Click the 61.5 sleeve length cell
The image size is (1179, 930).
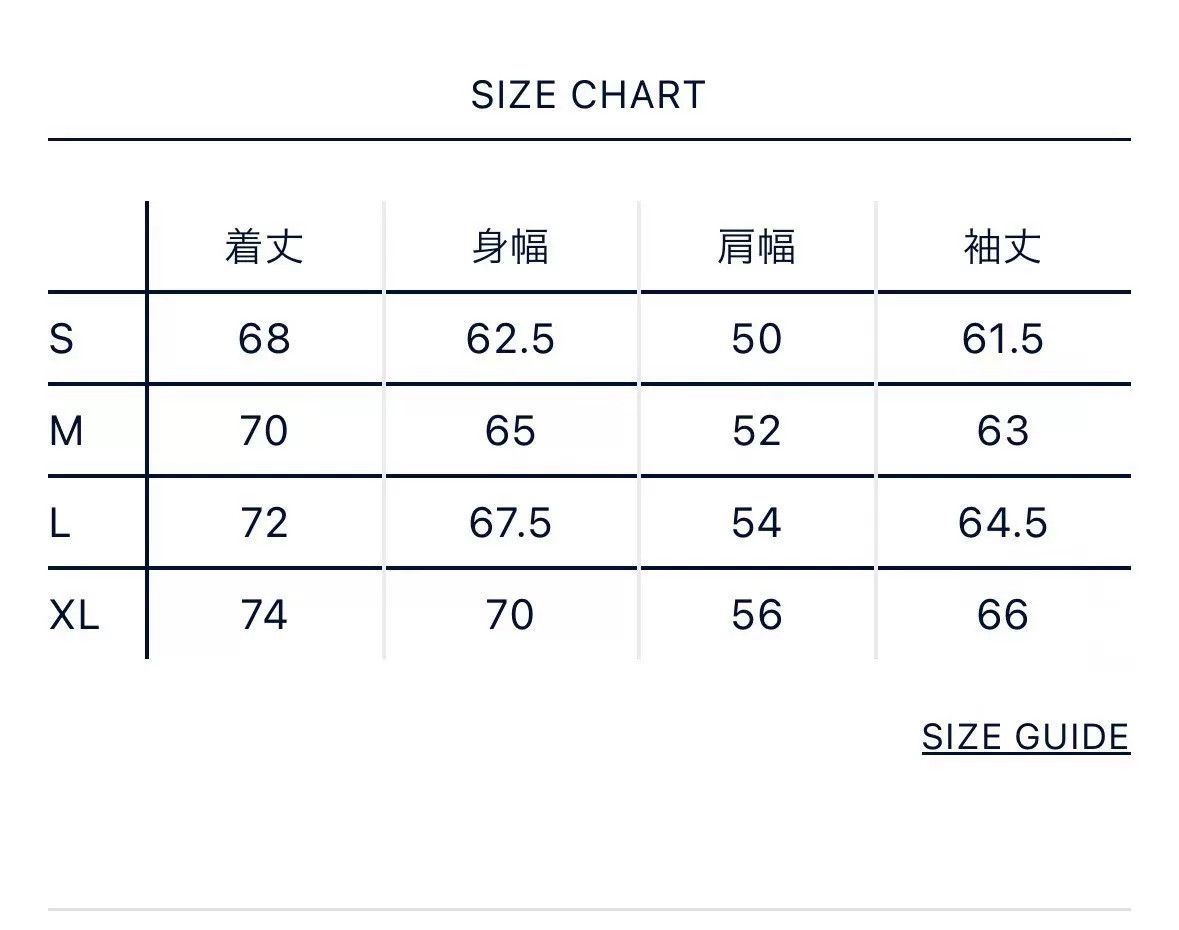[x=1003, y=339]
